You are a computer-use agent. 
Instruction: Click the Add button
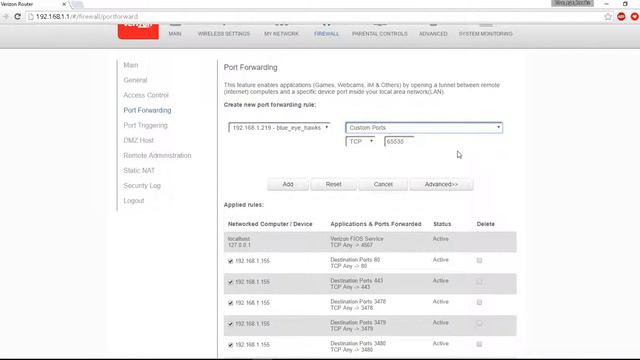pos(288,184)
